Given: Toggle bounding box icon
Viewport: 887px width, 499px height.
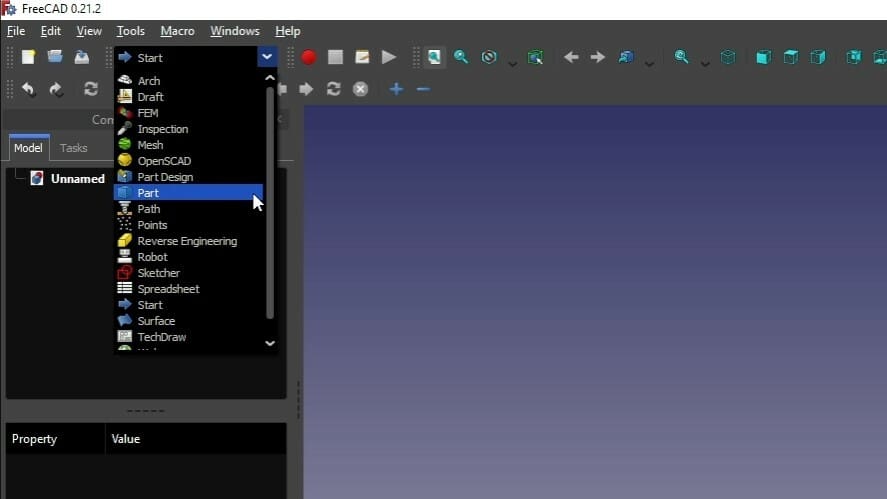Looking at the screenshot, I should click(x=535, y=57).
